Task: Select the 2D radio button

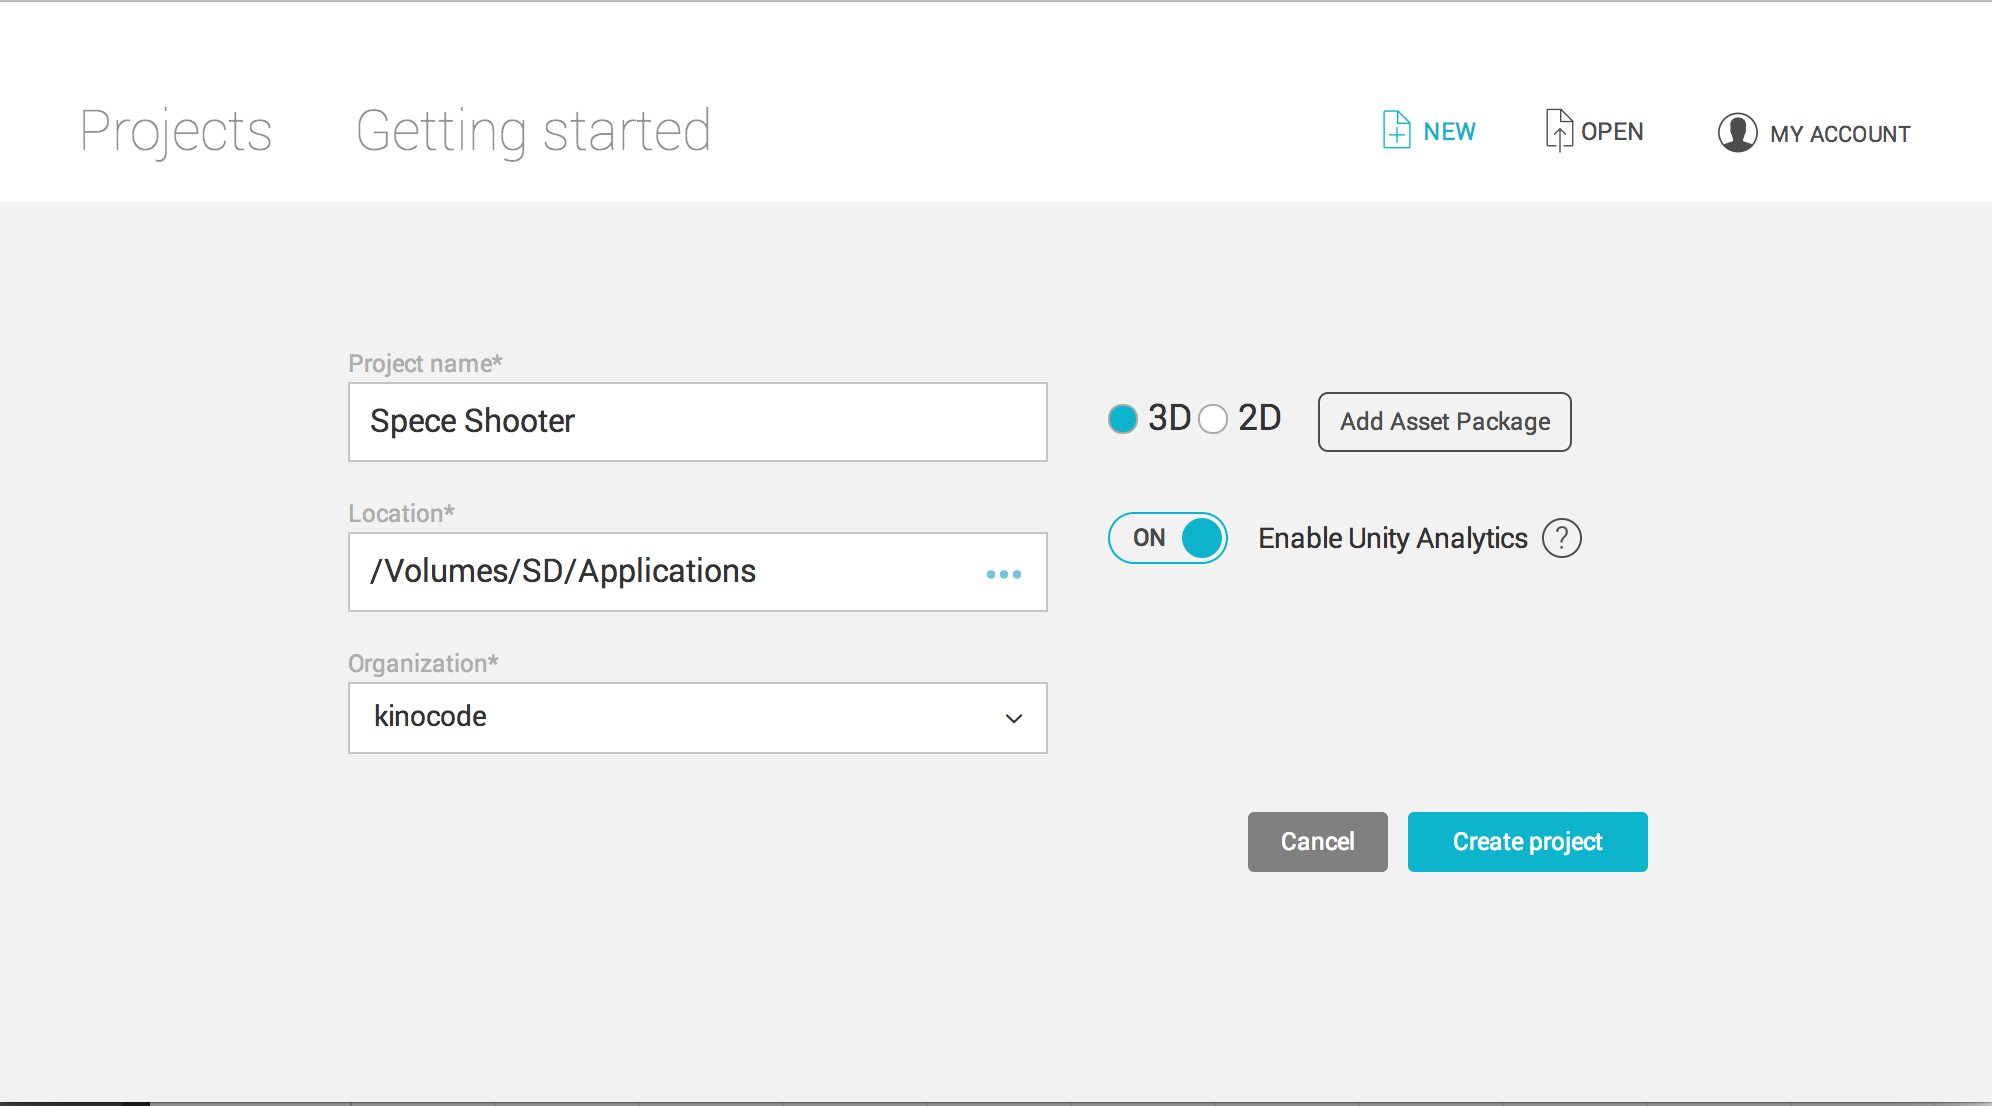Action: [1213, 419]
